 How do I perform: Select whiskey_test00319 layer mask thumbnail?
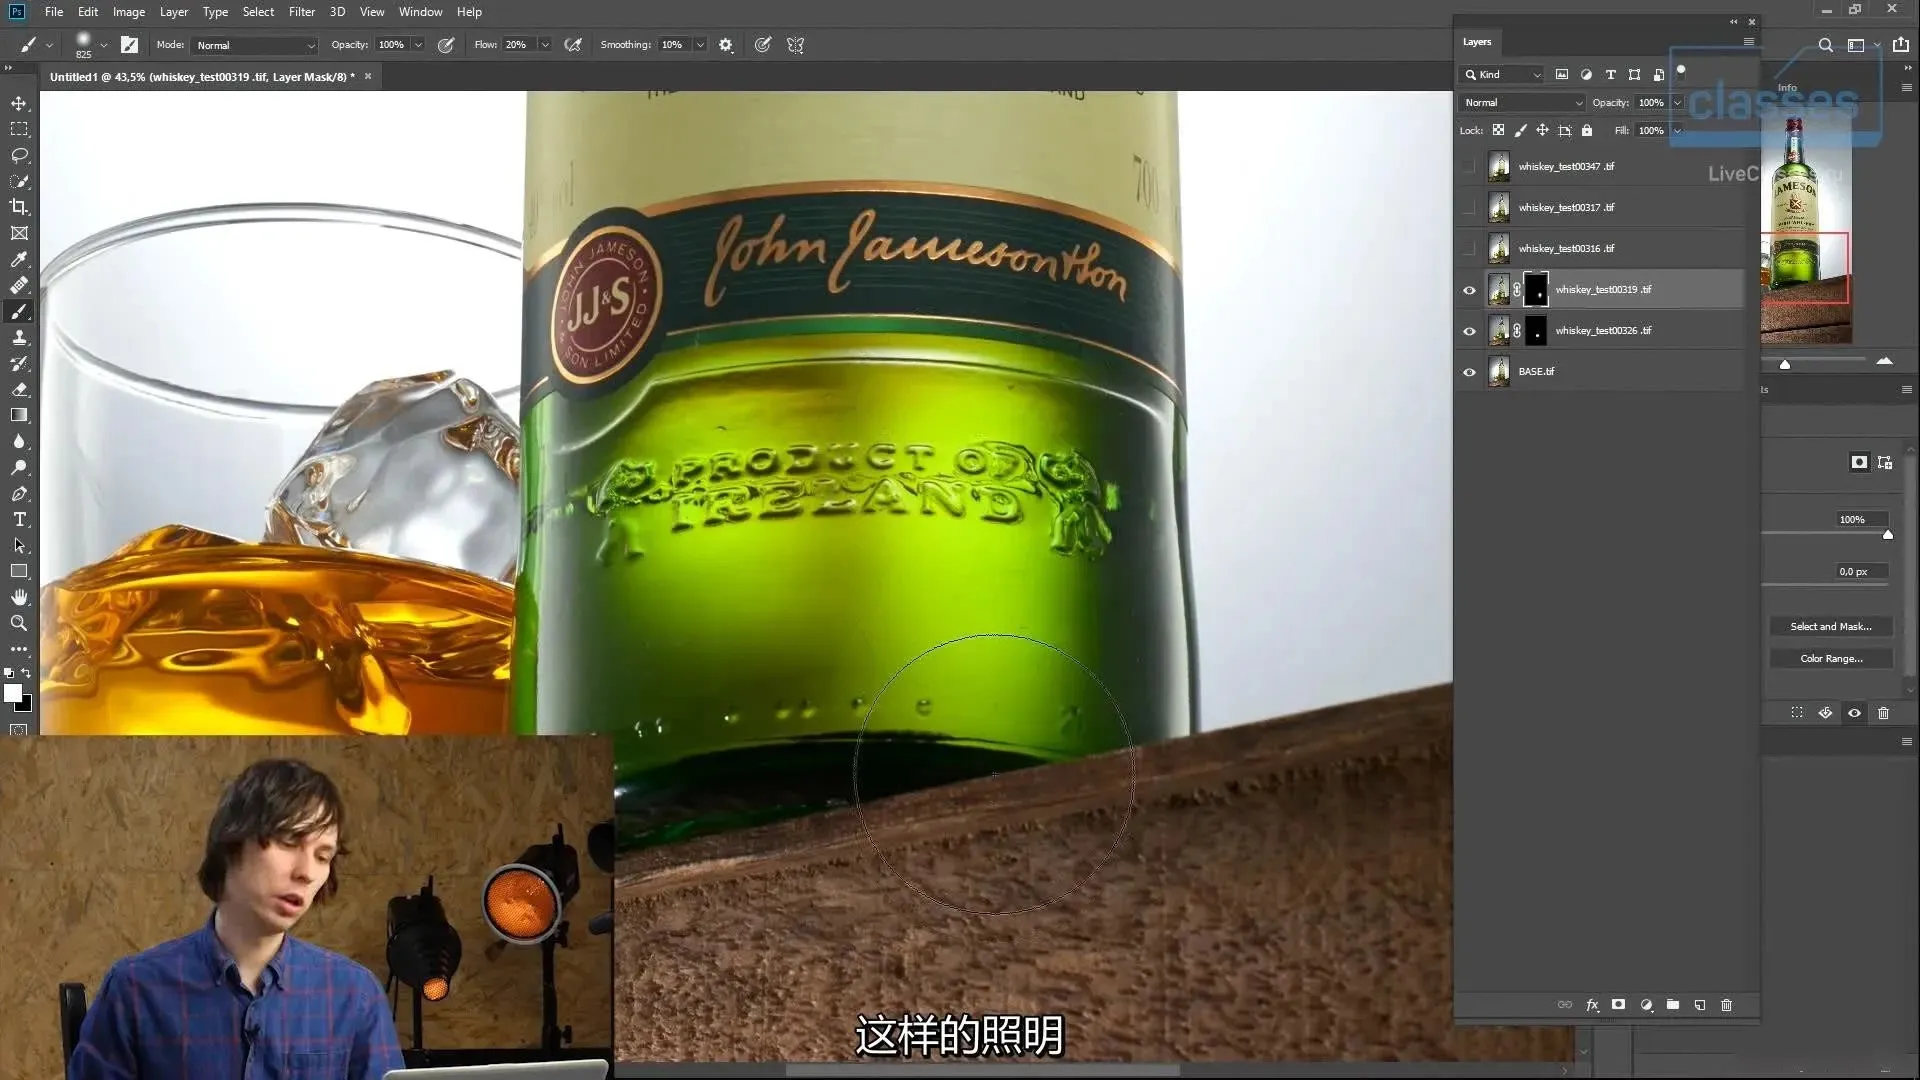click(x=1536, y=290)
